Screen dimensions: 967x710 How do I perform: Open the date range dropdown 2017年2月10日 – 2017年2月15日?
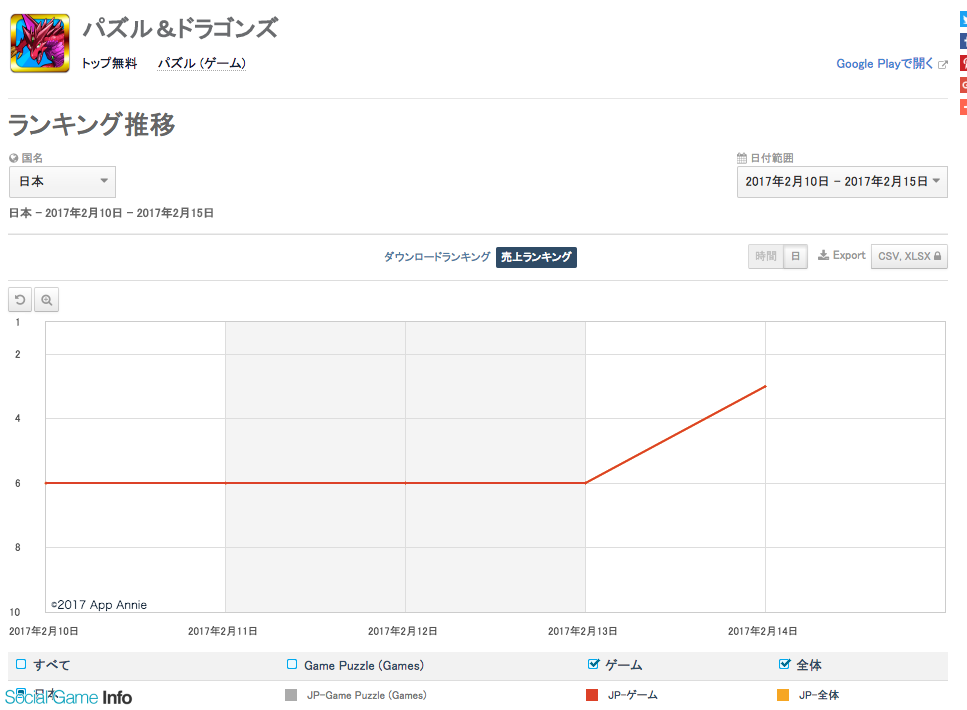pos(842,181)
